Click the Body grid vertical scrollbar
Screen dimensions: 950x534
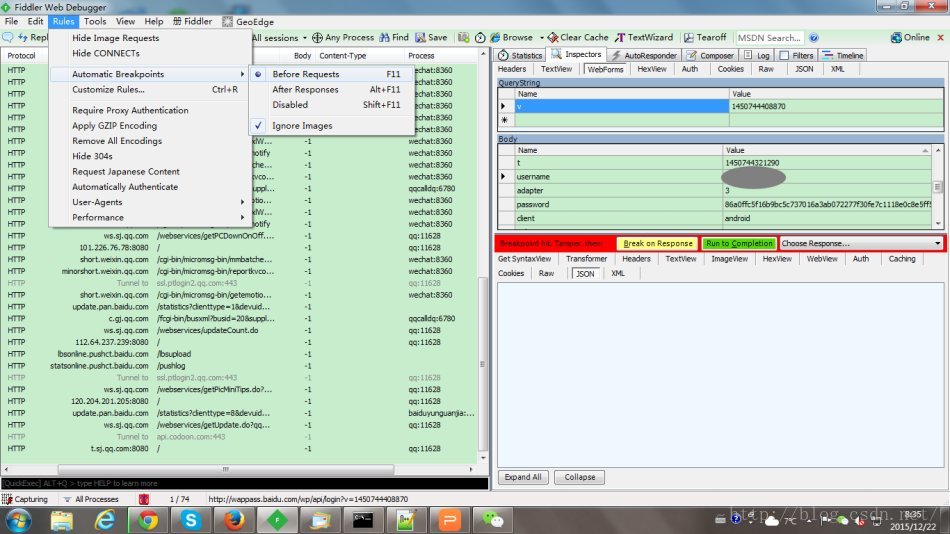[x=938, y=187]
